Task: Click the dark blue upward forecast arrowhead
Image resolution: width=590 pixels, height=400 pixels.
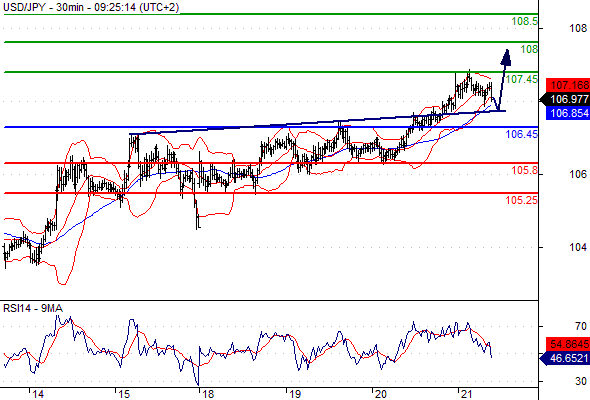Action: (x=506, y=58)
